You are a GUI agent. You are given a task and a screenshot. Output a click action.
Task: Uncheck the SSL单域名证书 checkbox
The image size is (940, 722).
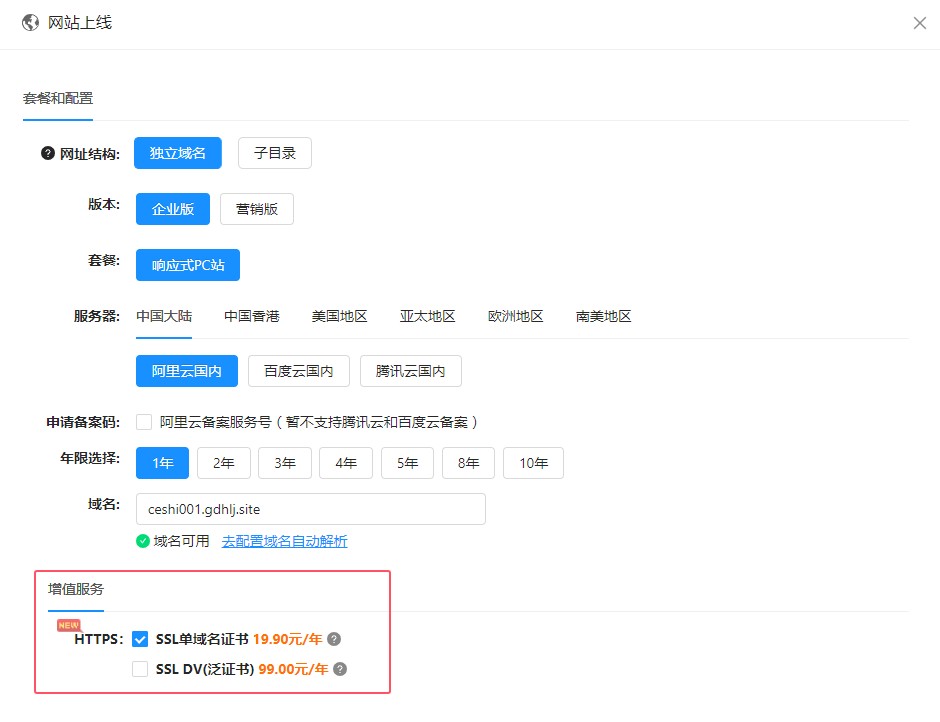140,639
